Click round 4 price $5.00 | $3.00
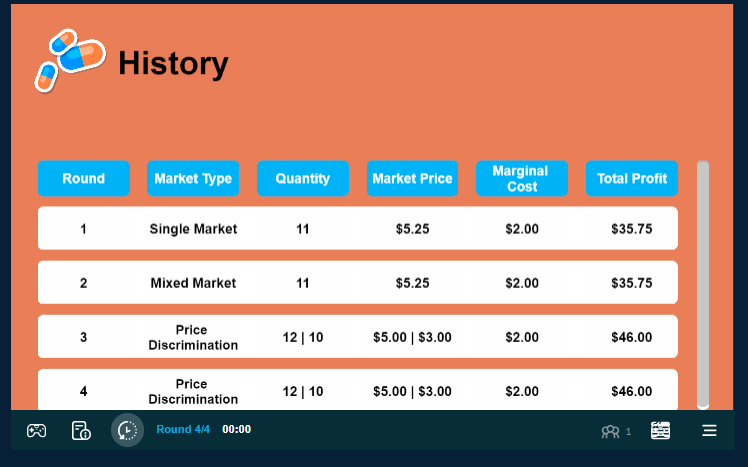 413,391
